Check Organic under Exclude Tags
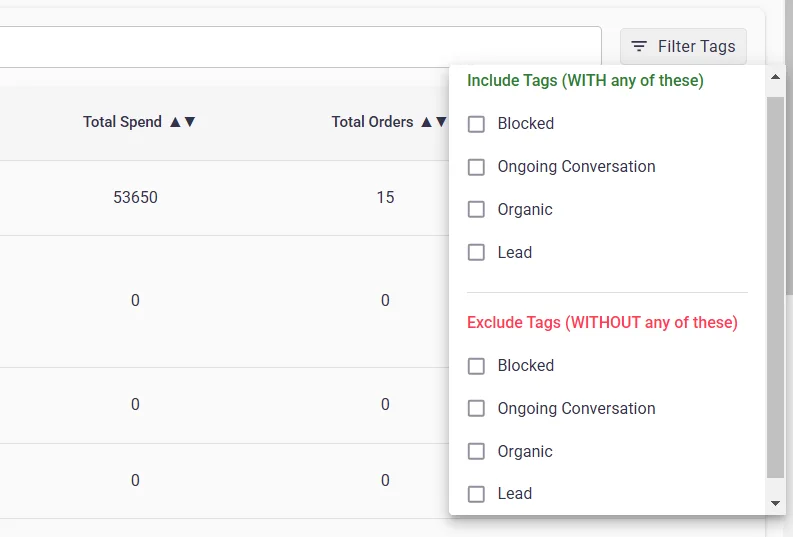This screenshot has width=793, height=537. (x=476, y=452)
